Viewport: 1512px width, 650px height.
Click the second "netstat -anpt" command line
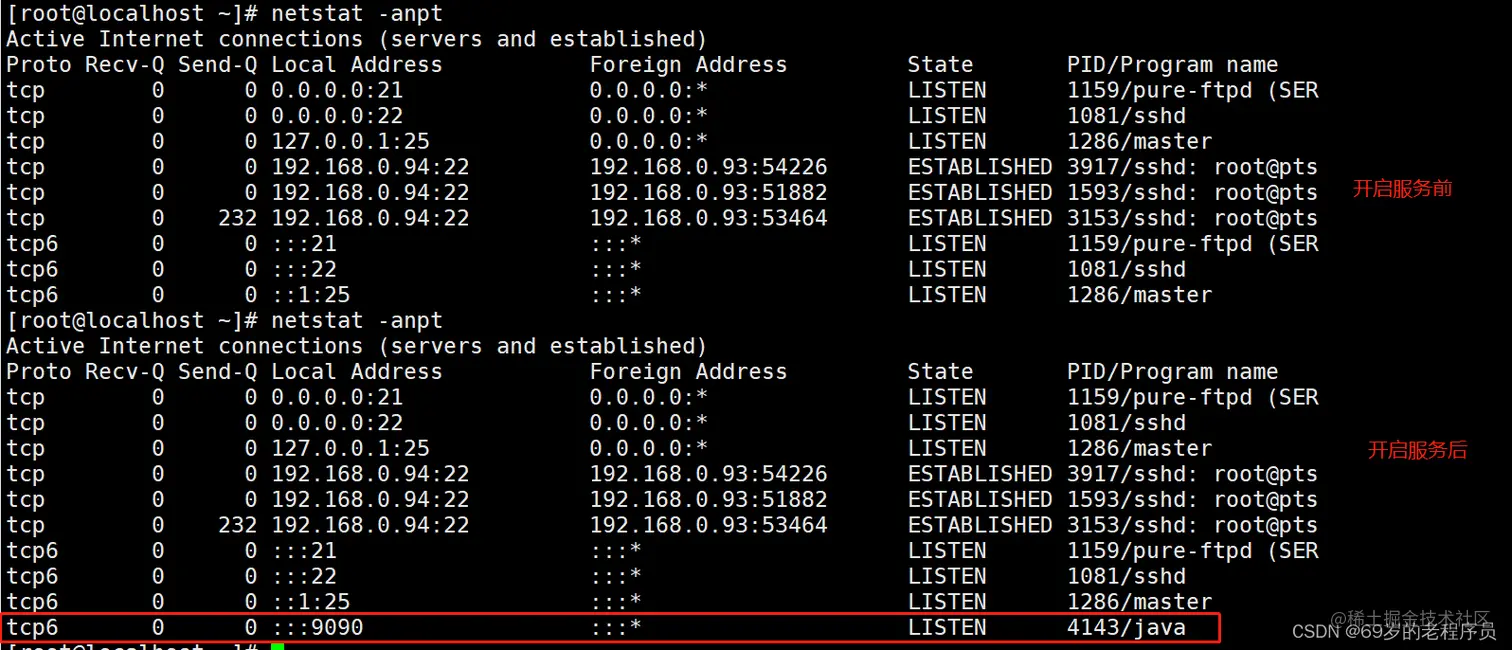(x=356, y=321)
